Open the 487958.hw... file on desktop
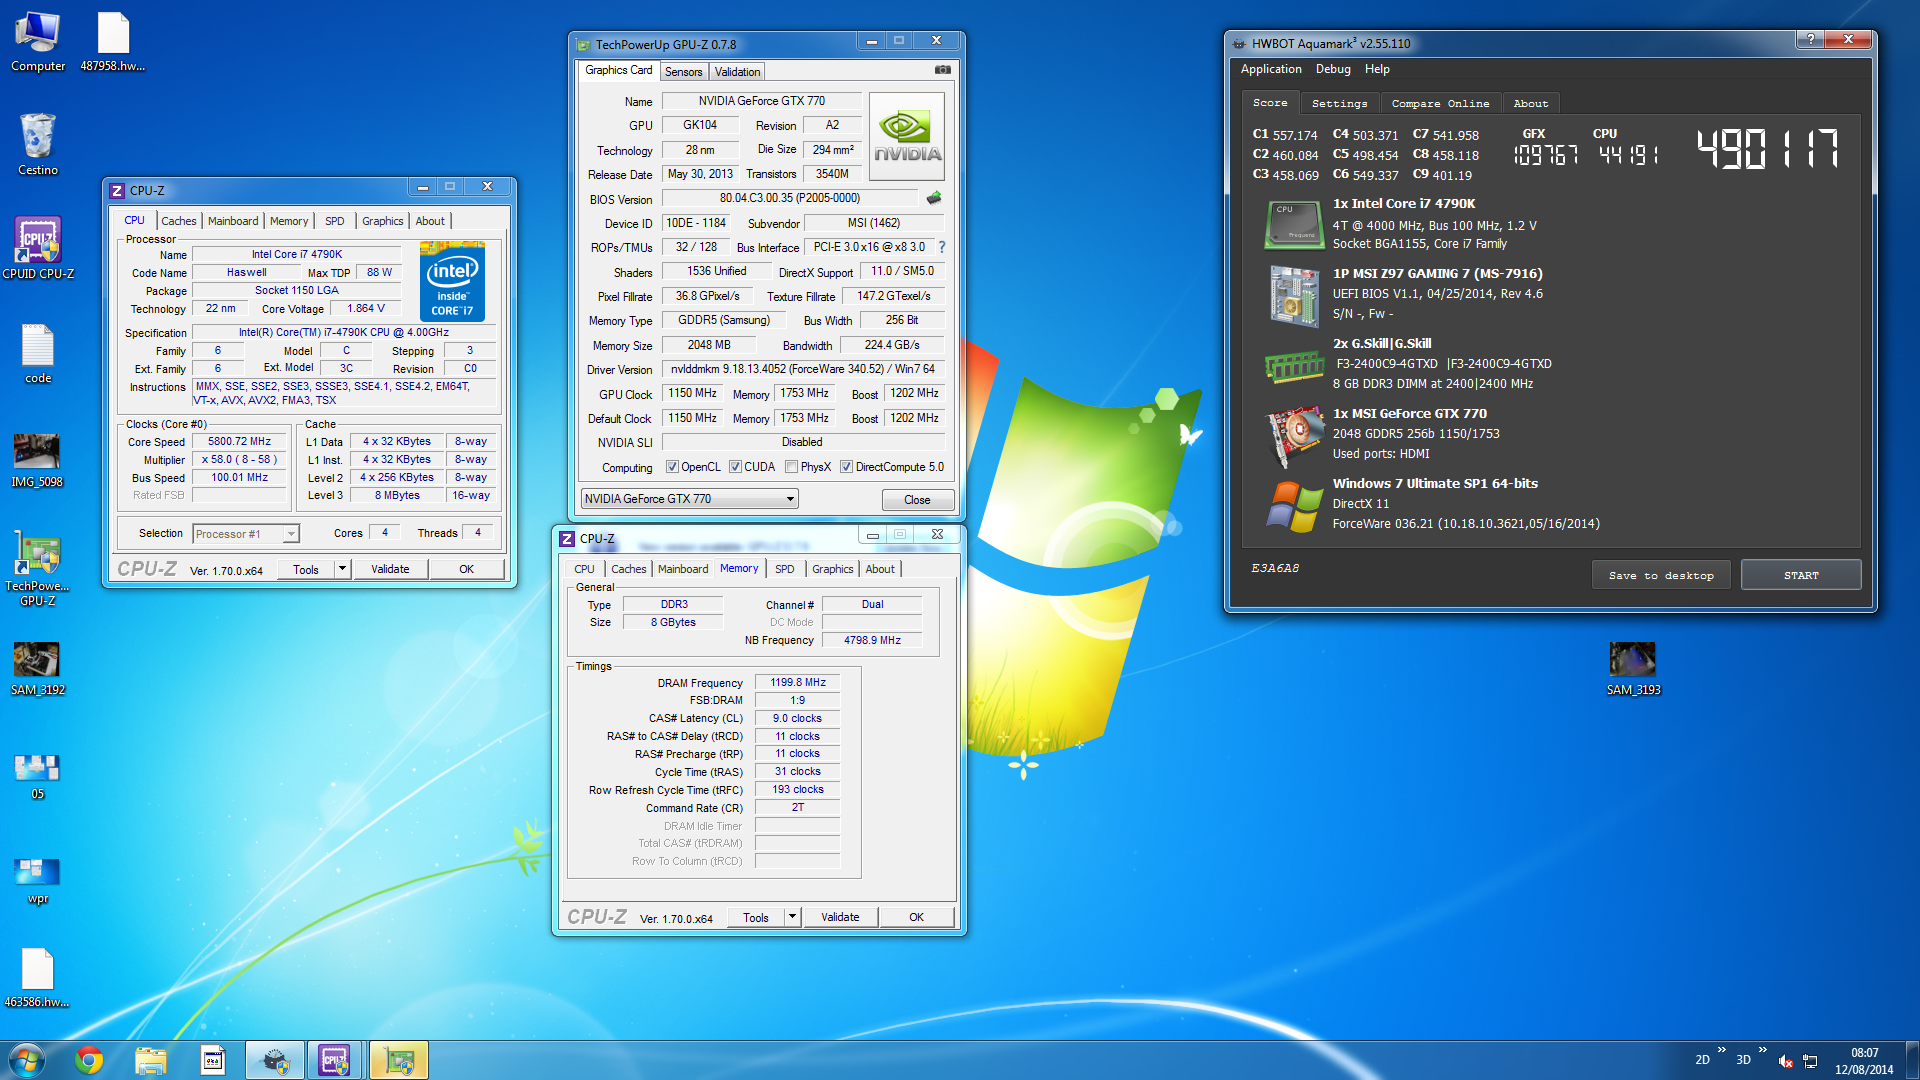The image size is (1920, 1080). 113,42
